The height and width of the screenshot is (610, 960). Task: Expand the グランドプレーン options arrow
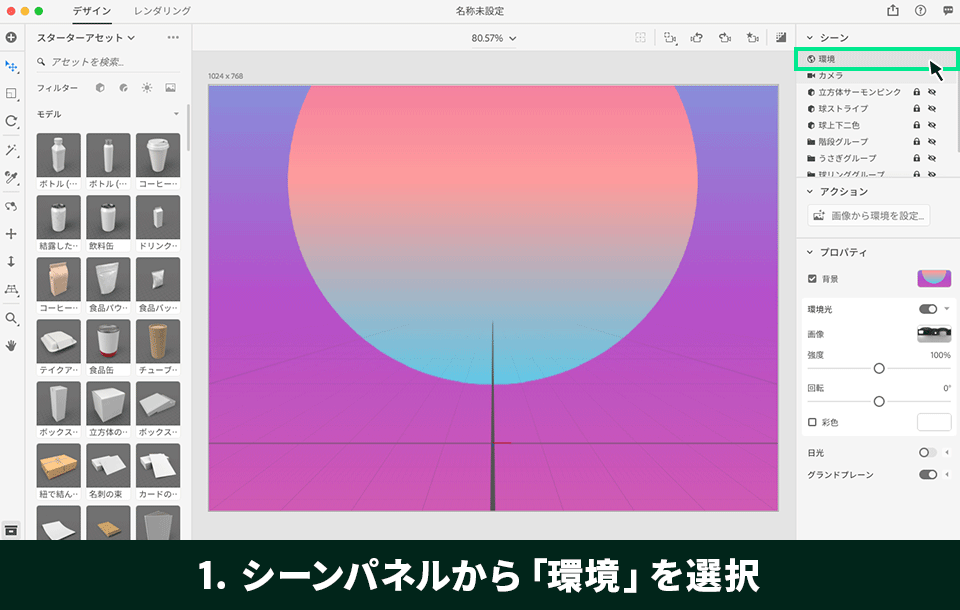tap(947, 475)
